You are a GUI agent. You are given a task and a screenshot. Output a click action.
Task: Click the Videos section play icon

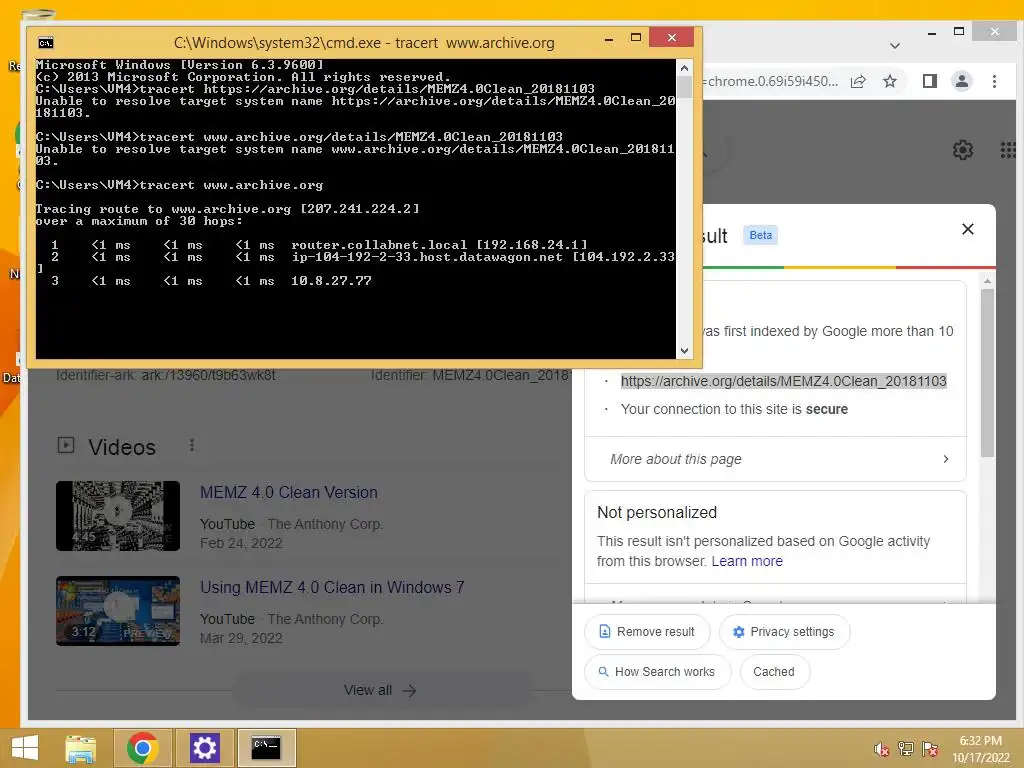(x=66, y=445)
